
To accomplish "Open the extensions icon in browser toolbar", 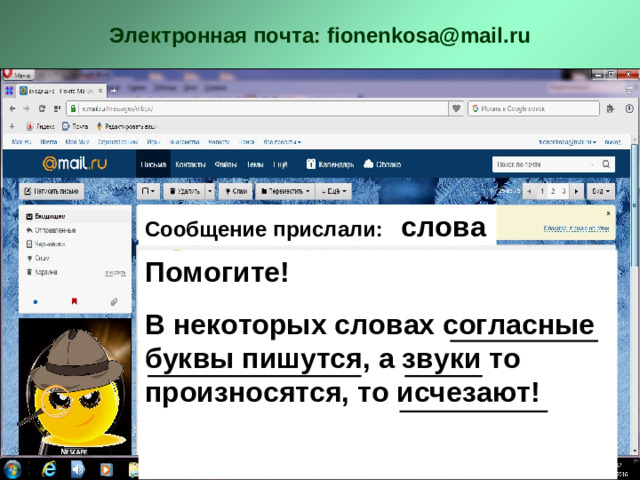I will tap(610, 109).
